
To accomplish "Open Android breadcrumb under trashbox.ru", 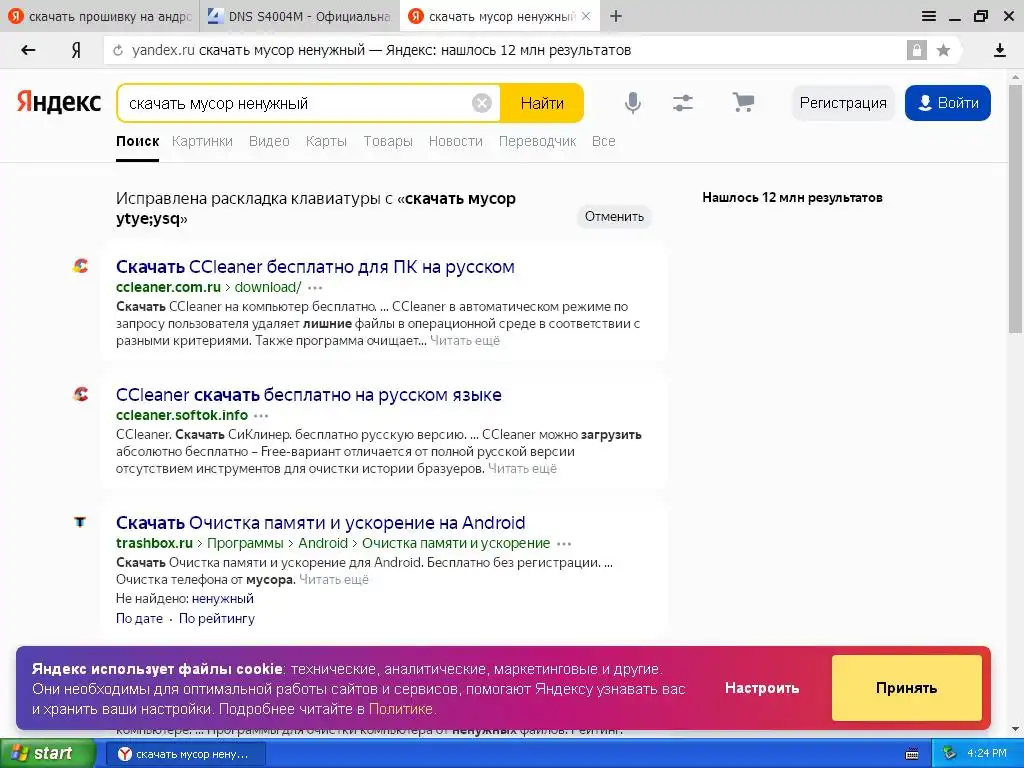I will click(323, 543).
